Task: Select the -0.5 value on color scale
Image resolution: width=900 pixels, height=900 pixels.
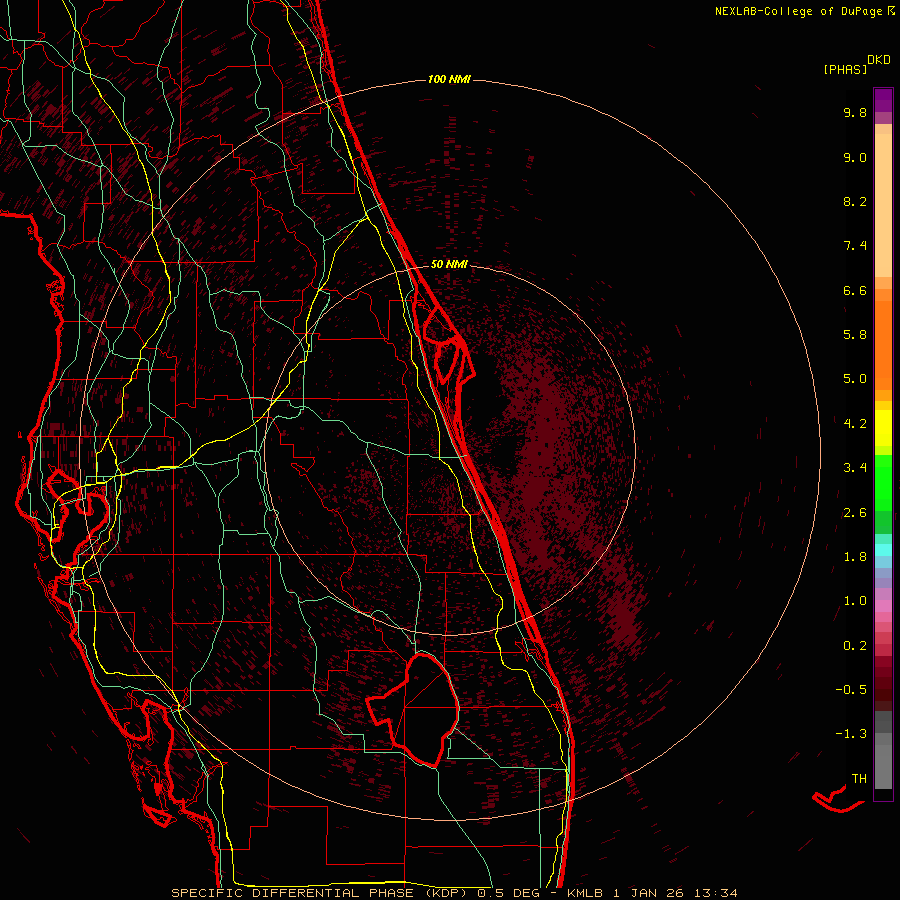Action: pos(851,690)
